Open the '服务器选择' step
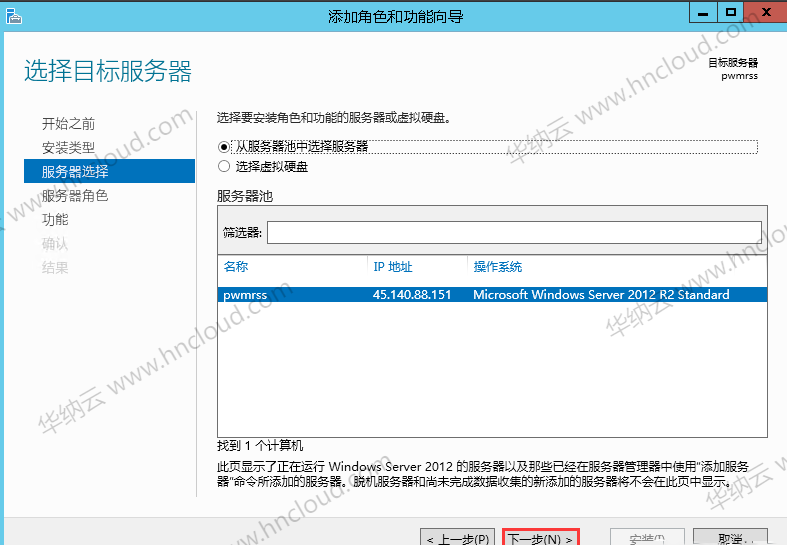 coord(109,171)
